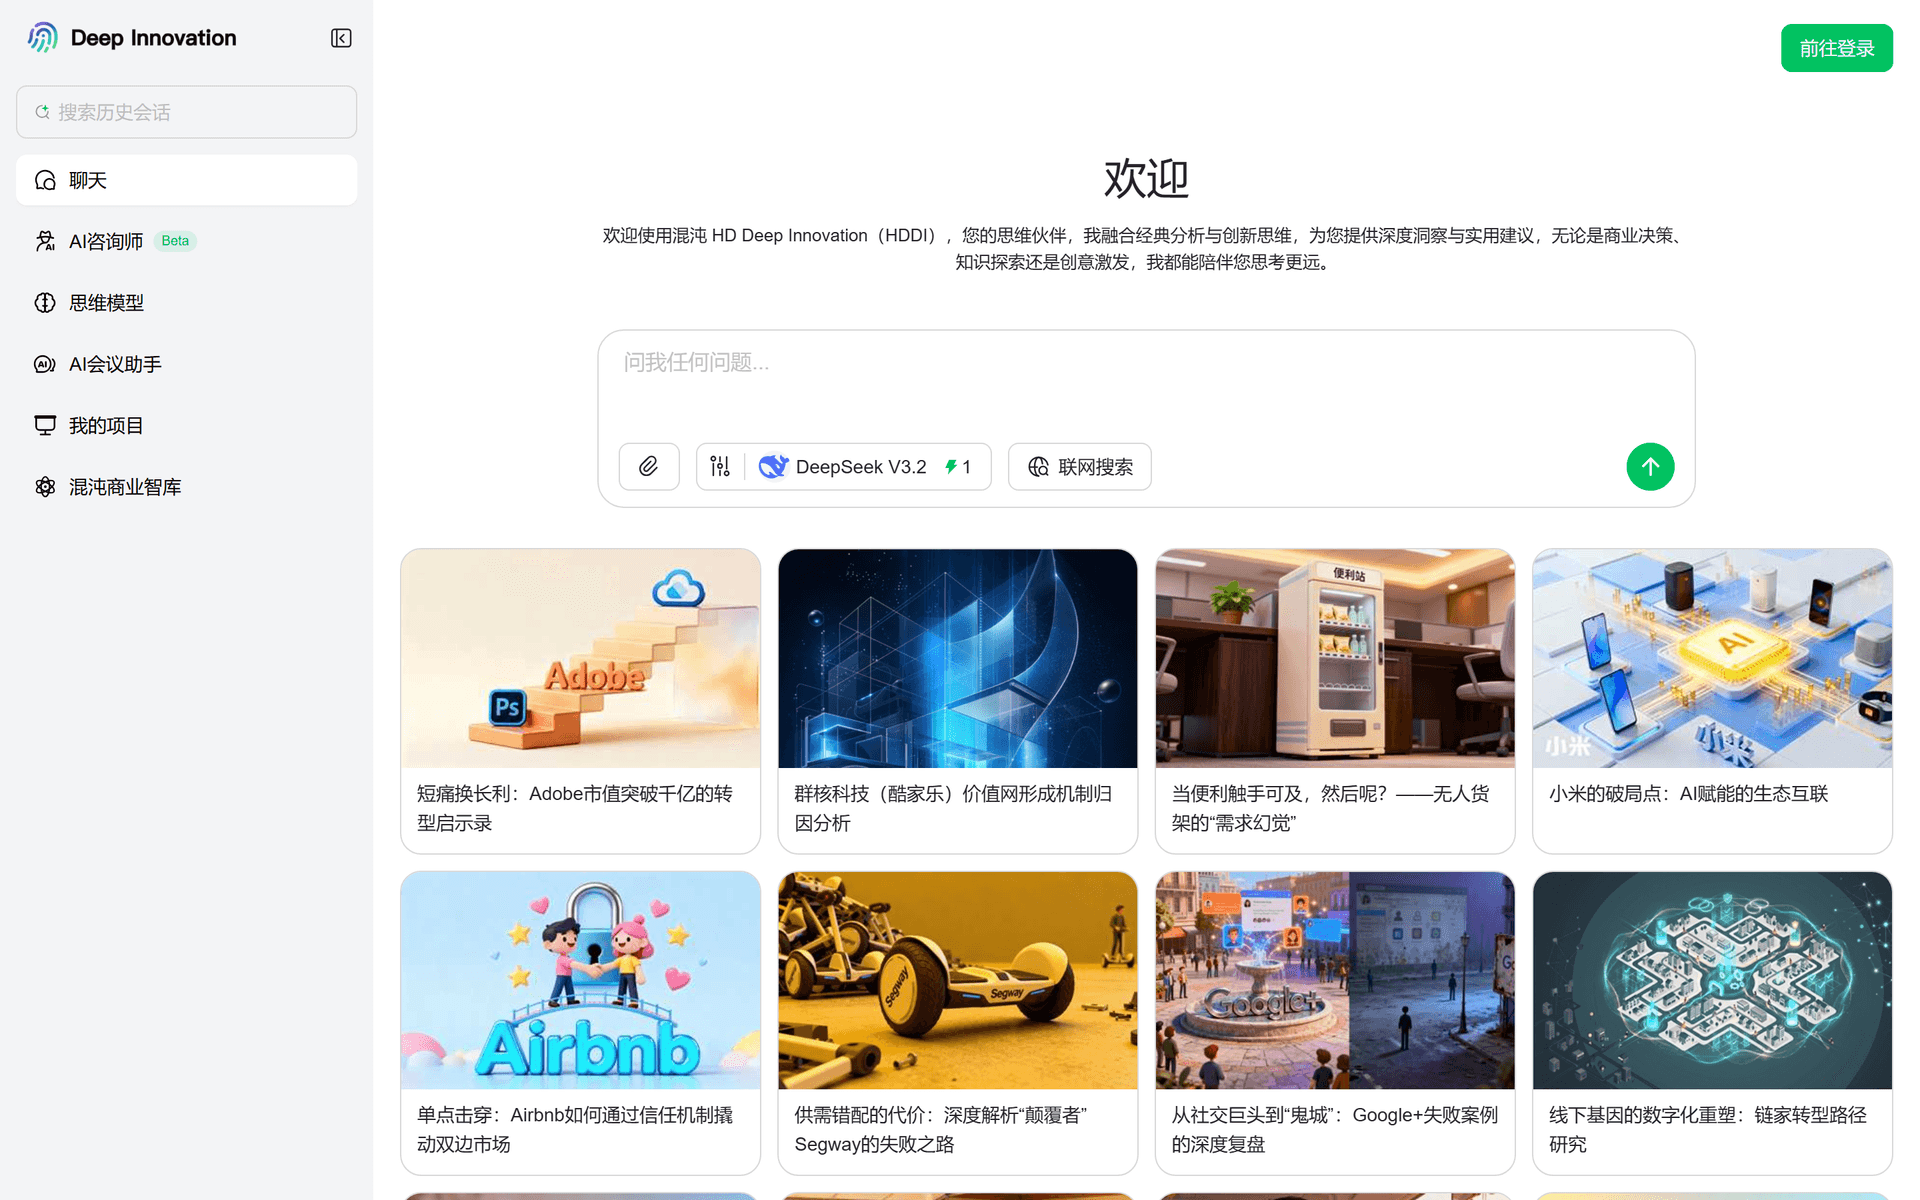Screen dimensions: 1920x1200
Task: Open the blue glass building thumbnail
Action: tap(958, 658)
